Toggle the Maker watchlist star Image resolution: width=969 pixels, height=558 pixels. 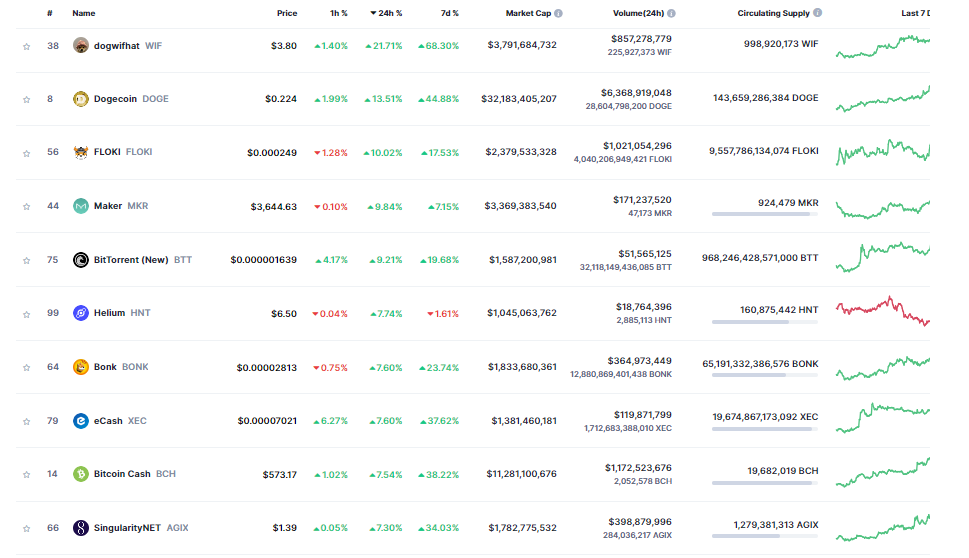coord(27,206)
